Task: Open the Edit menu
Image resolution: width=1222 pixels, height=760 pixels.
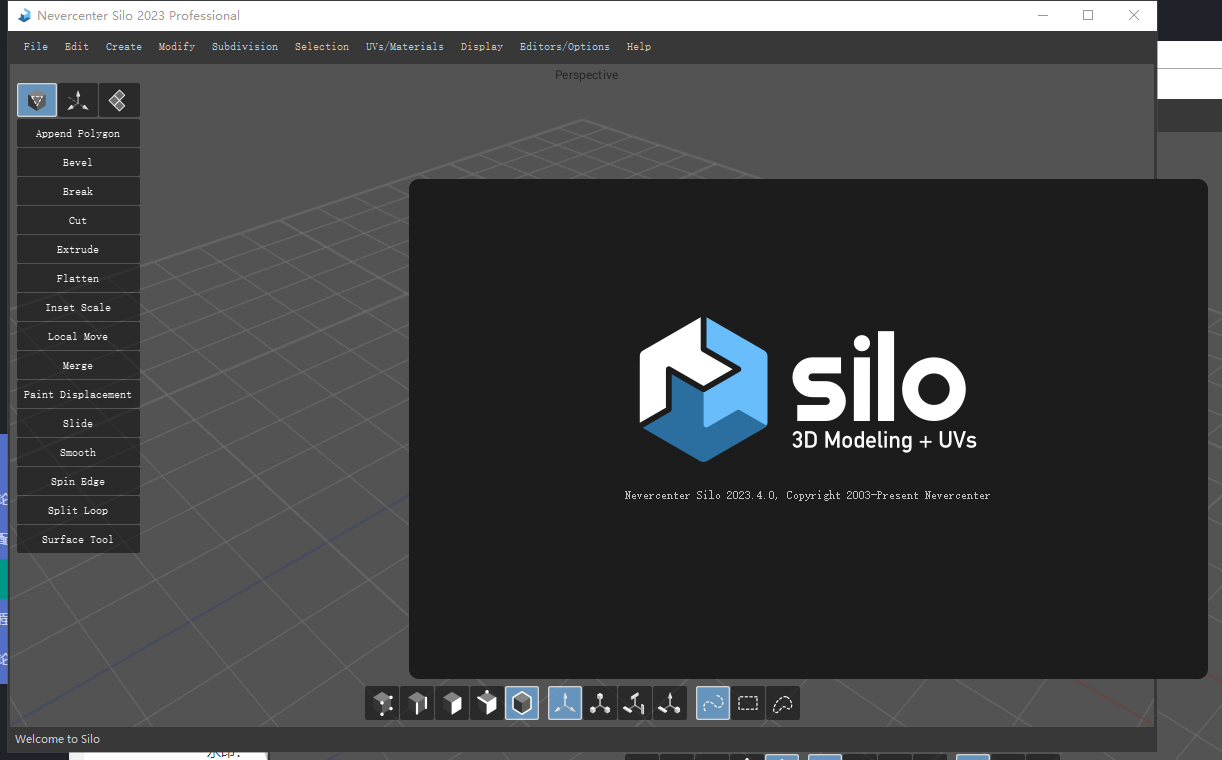Action: coord(77,47)
